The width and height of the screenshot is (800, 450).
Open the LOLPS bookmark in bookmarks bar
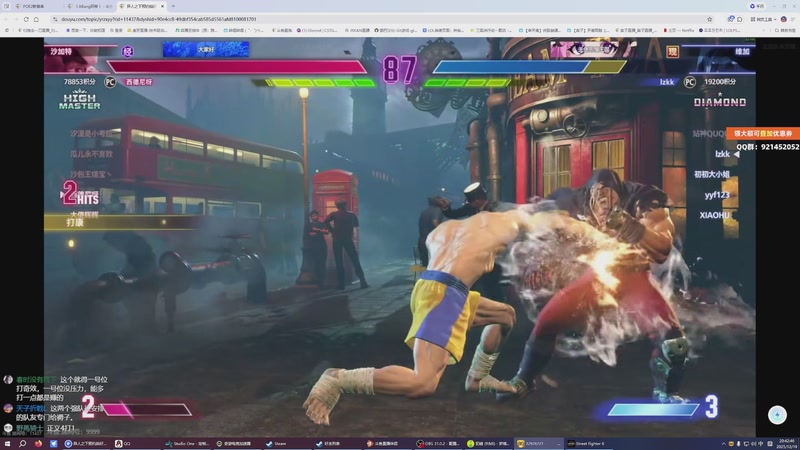[x=719, y=31]
